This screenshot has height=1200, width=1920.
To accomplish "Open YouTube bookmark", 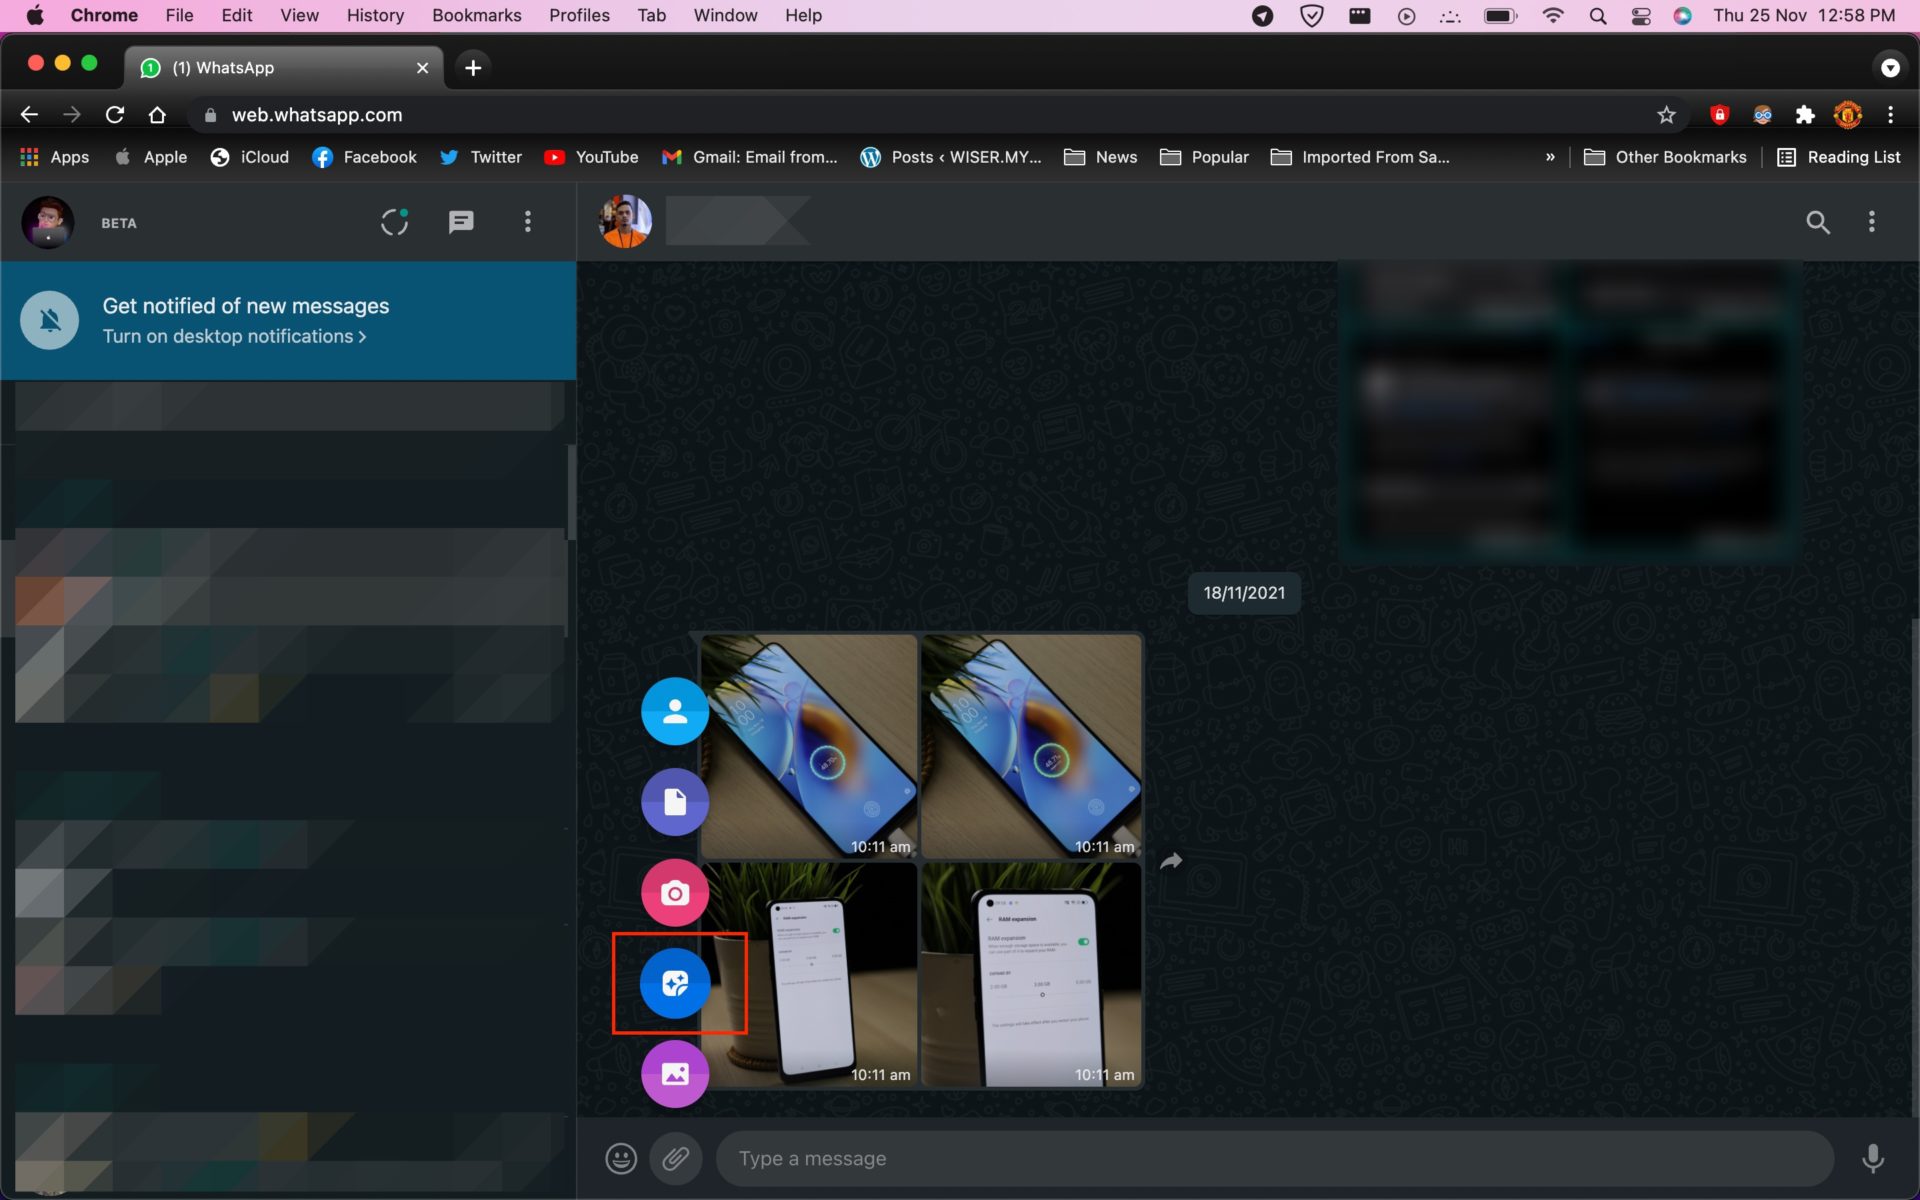I will (x=591, y=157).
